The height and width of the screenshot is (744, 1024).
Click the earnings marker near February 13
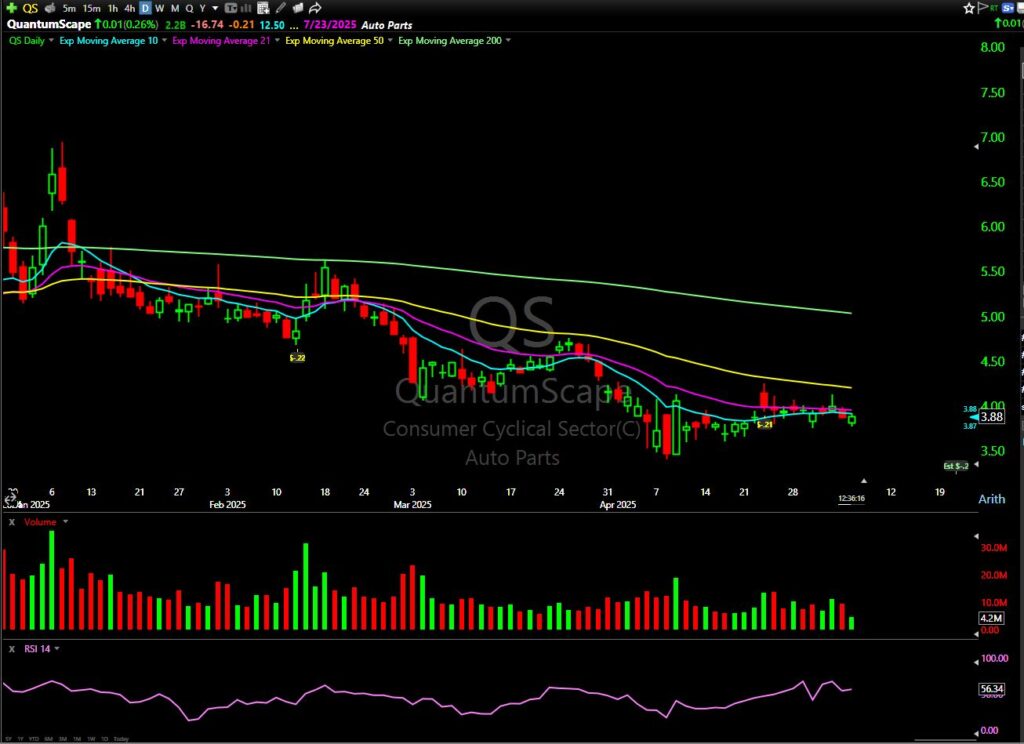(297, 357)
